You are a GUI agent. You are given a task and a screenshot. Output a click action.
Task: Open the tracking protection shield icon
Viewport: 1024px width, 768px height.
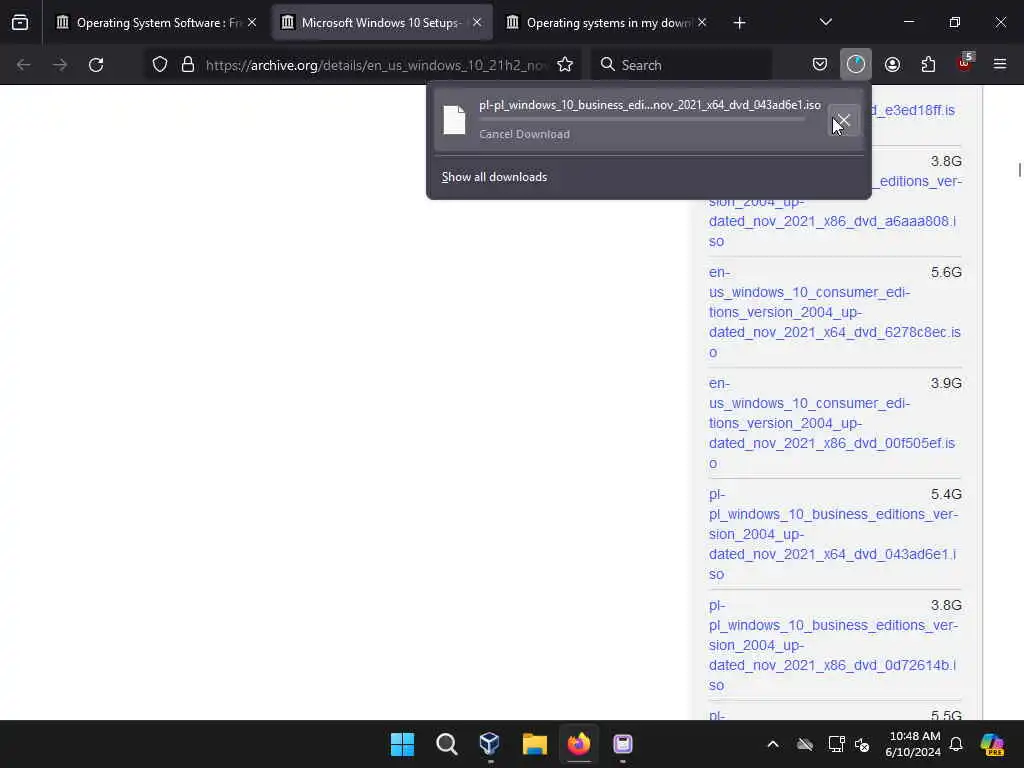[160, 65]
